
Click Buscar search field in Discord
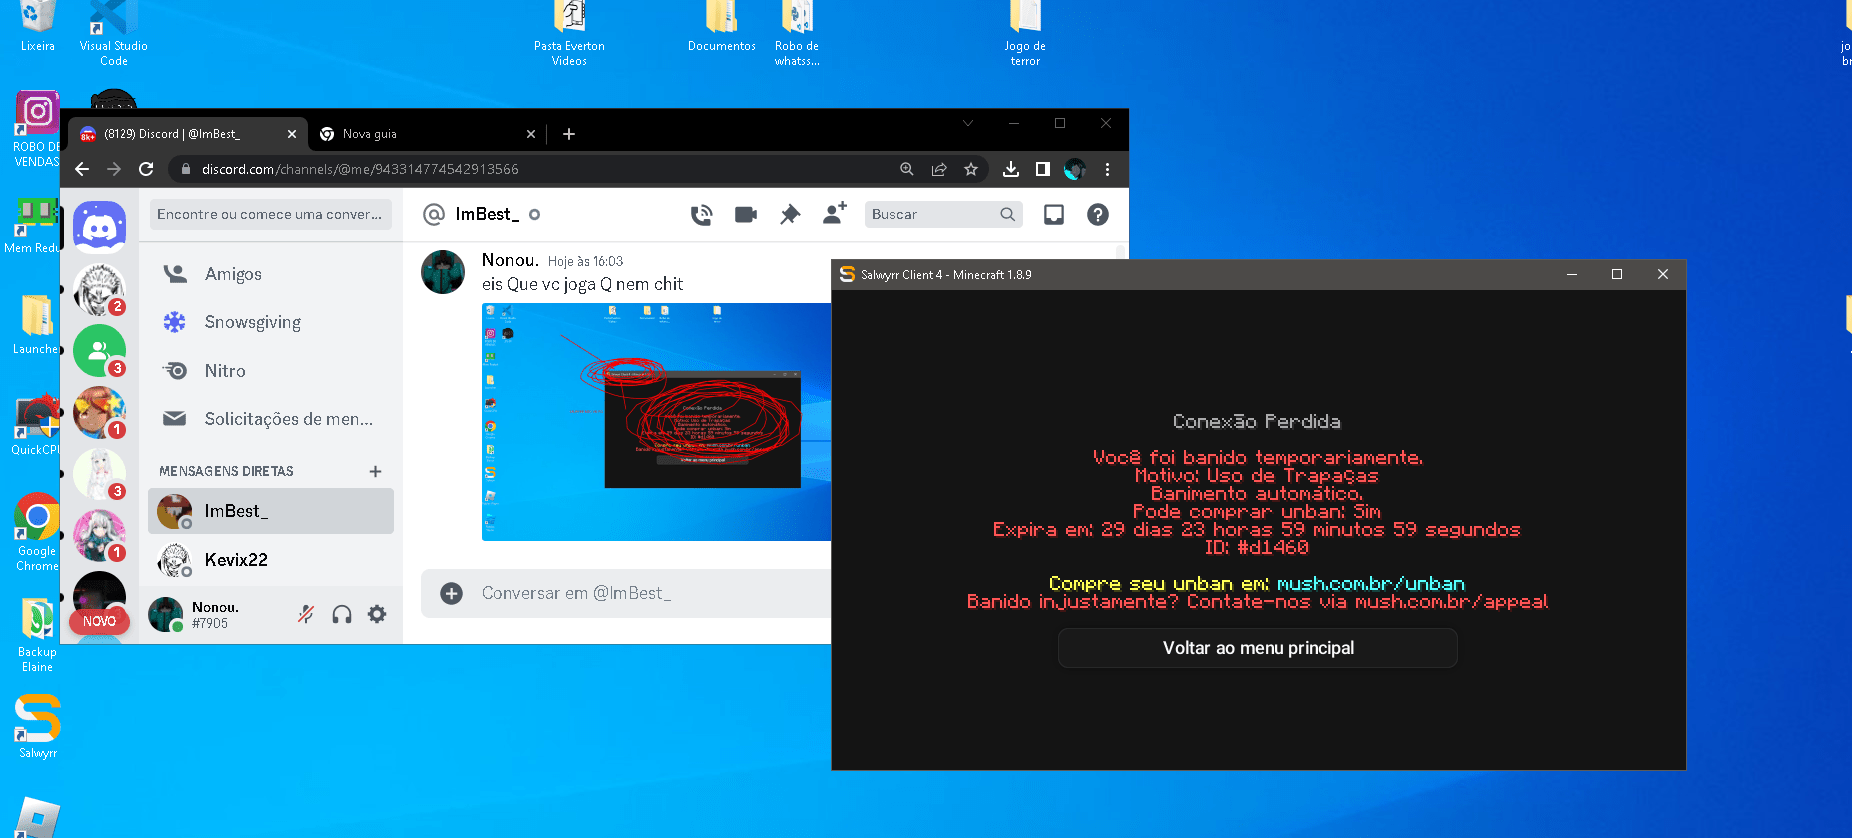[943, 214]
